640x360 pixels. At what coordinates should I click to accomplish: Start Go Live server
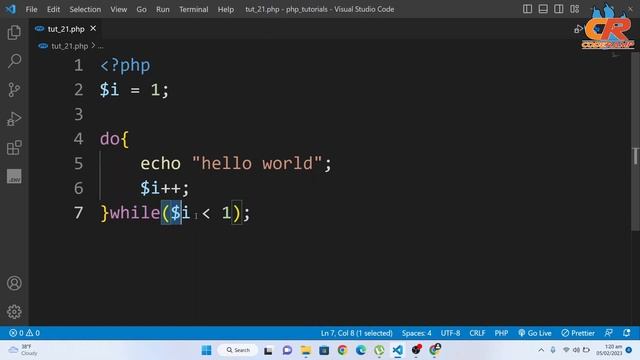(x=535, y=333)
